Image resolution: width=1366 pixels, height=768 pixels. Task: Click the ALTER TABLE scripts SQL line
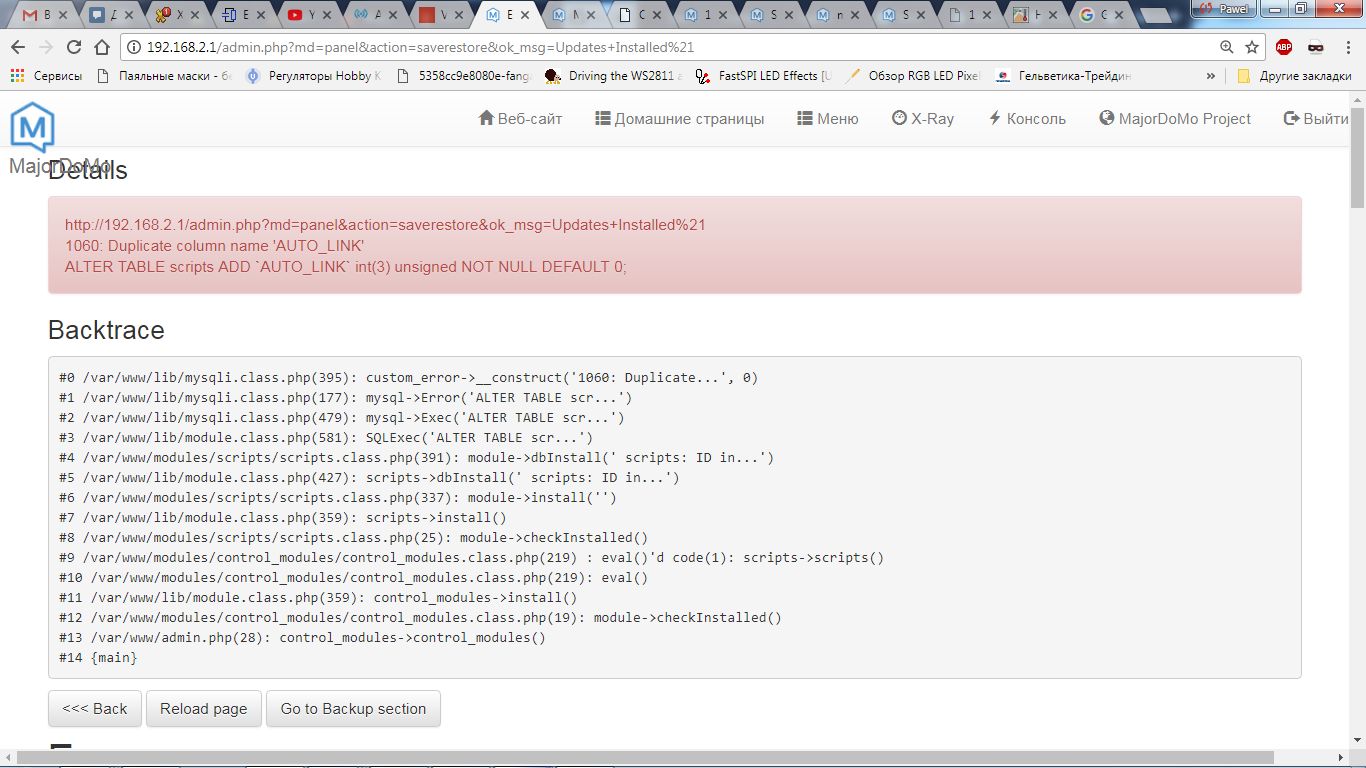345,267
